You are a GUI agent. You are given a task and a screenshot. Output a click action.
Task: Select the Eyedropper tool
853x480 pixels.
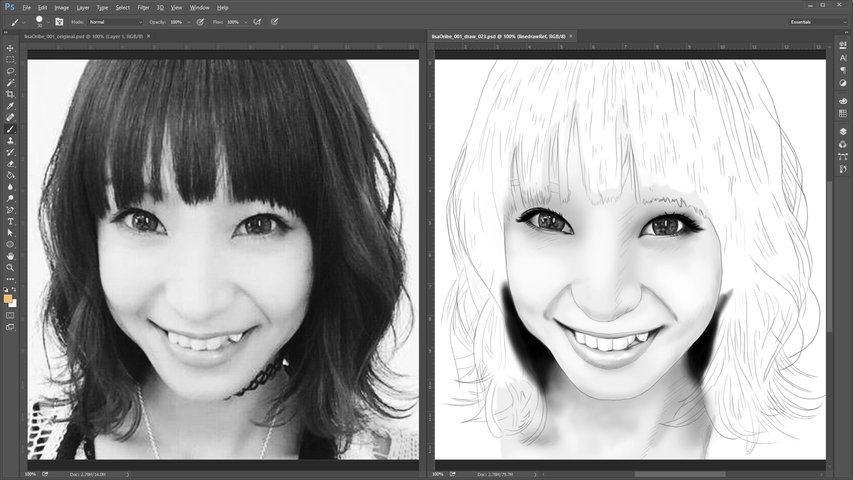point(10,106)
